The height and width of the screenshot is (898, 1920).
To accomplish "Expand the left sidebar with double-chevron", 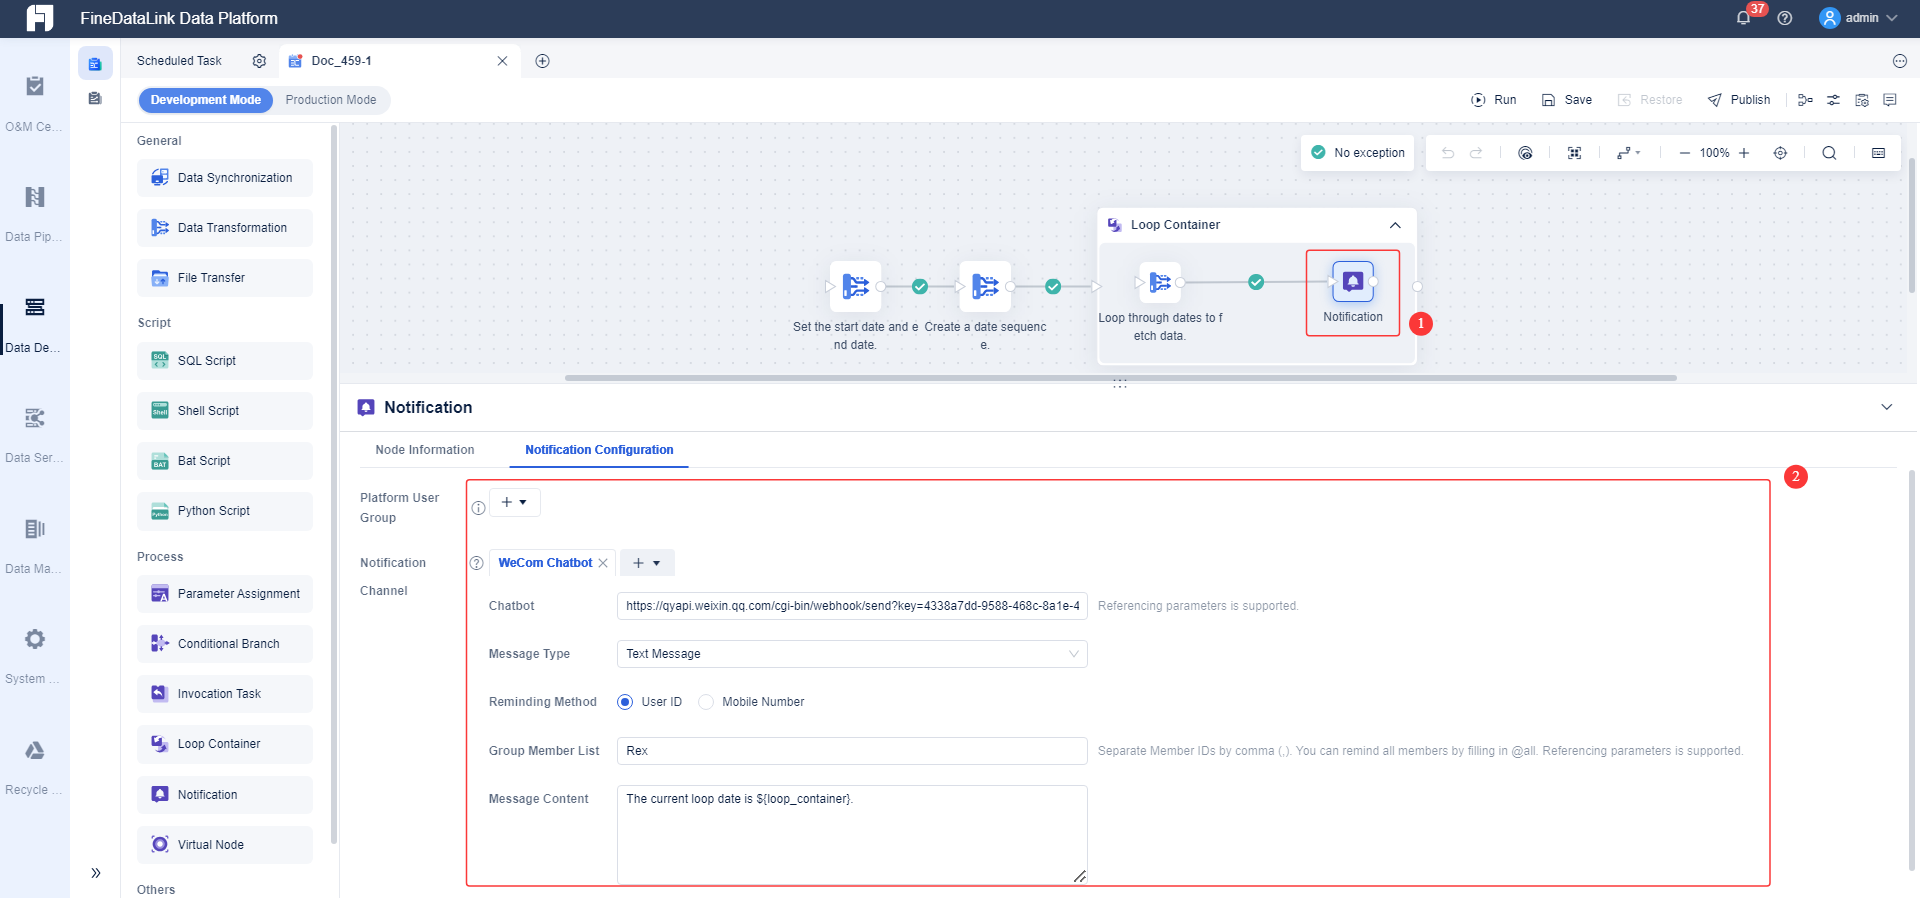I will [x=96, y=873].
